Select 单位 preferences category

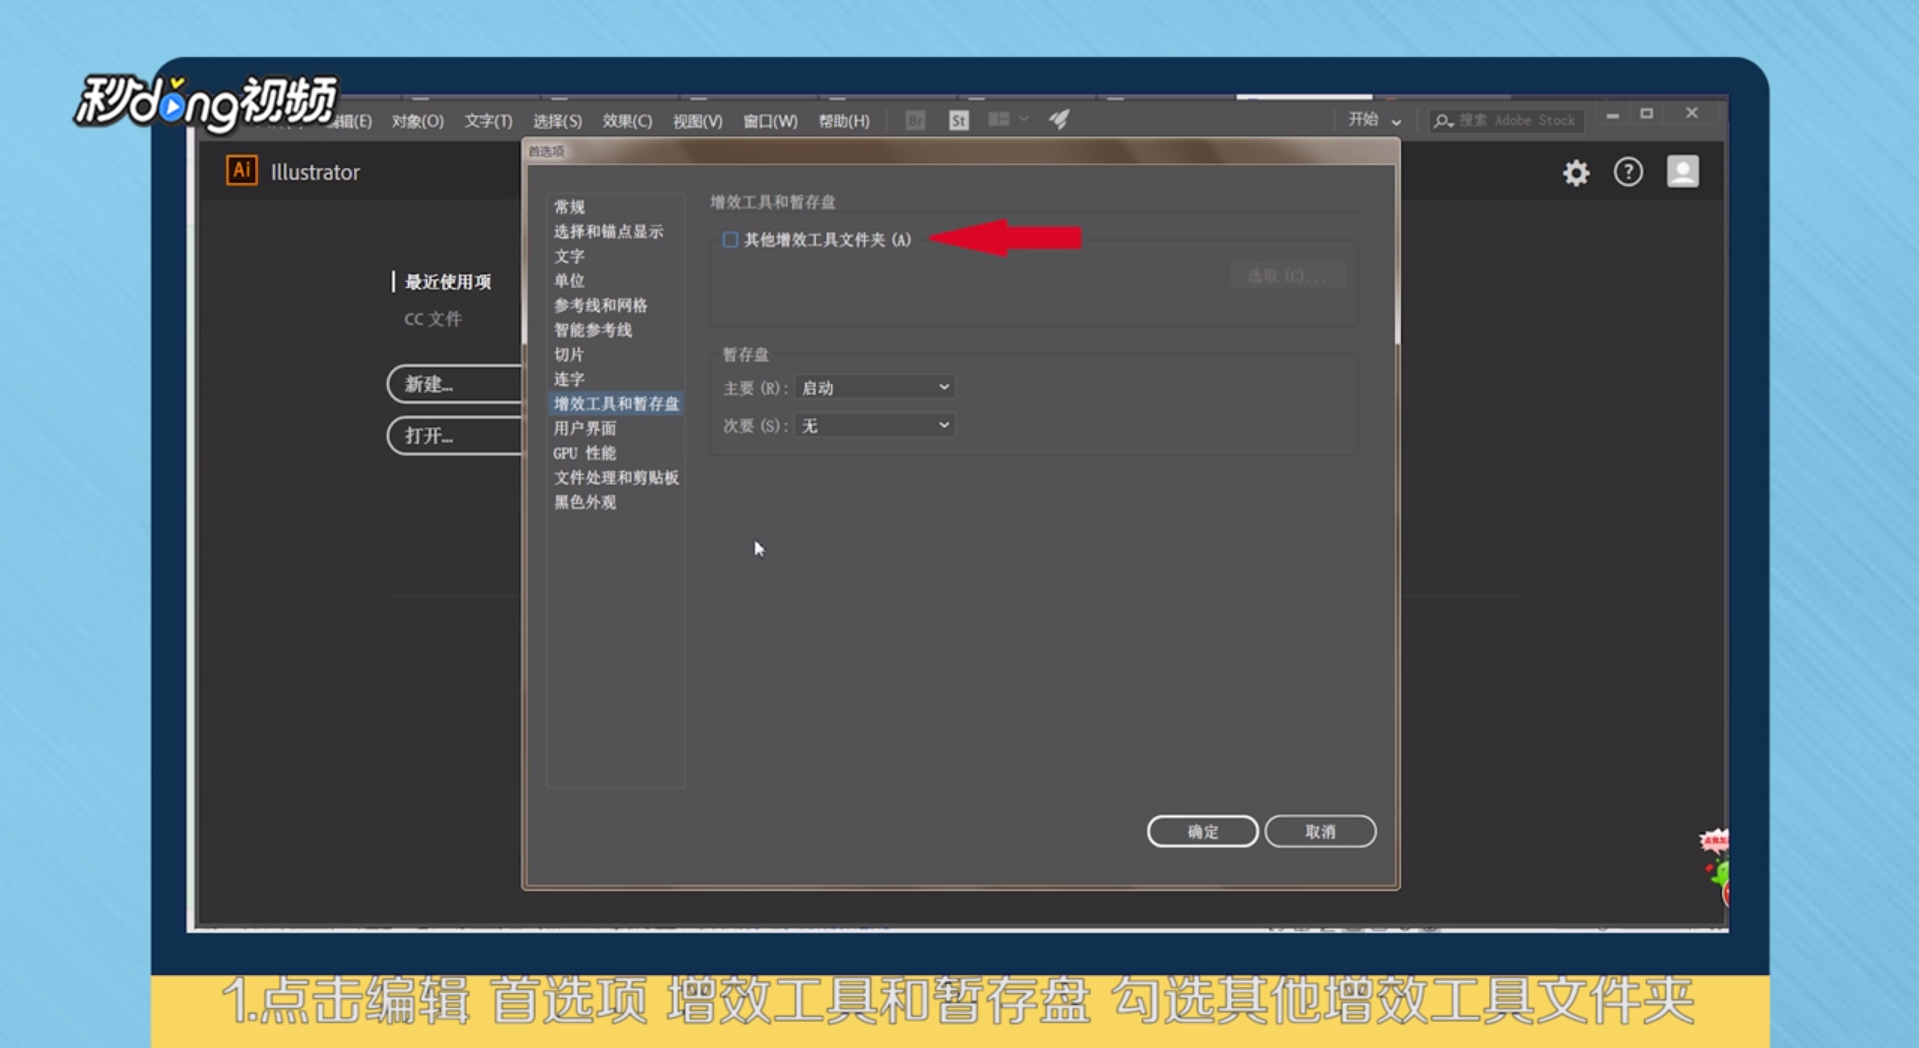pyautogui.click(x=569, y=281)
